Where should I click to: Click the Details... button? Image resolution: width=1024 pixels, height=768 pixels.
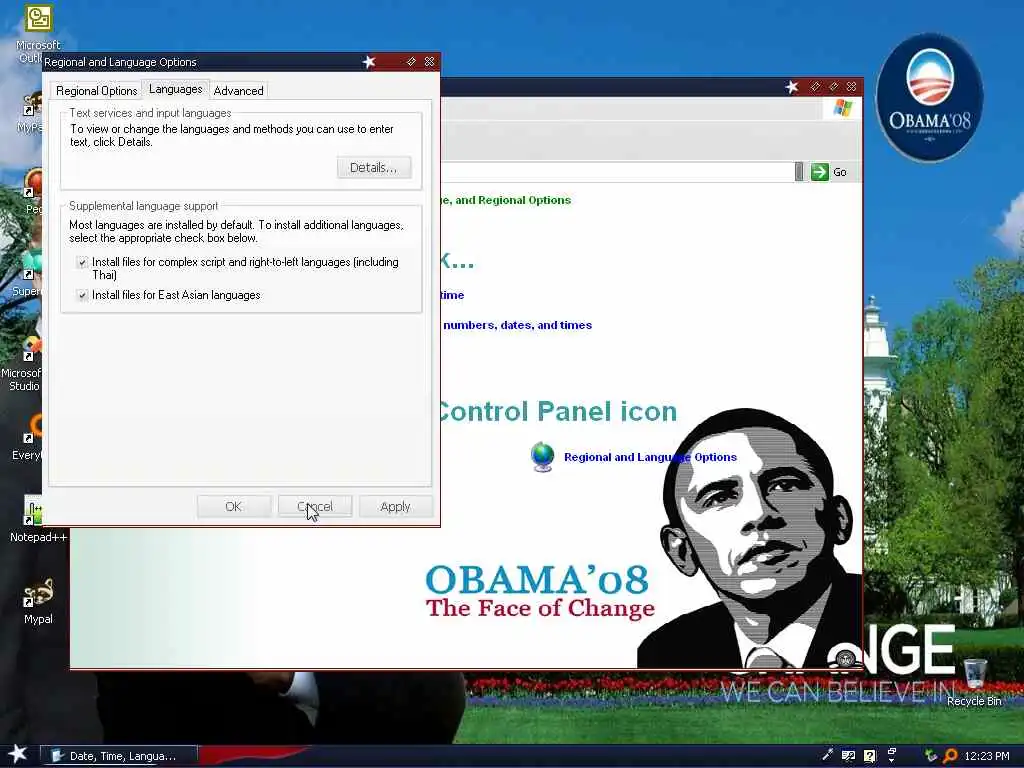point(374,168)
